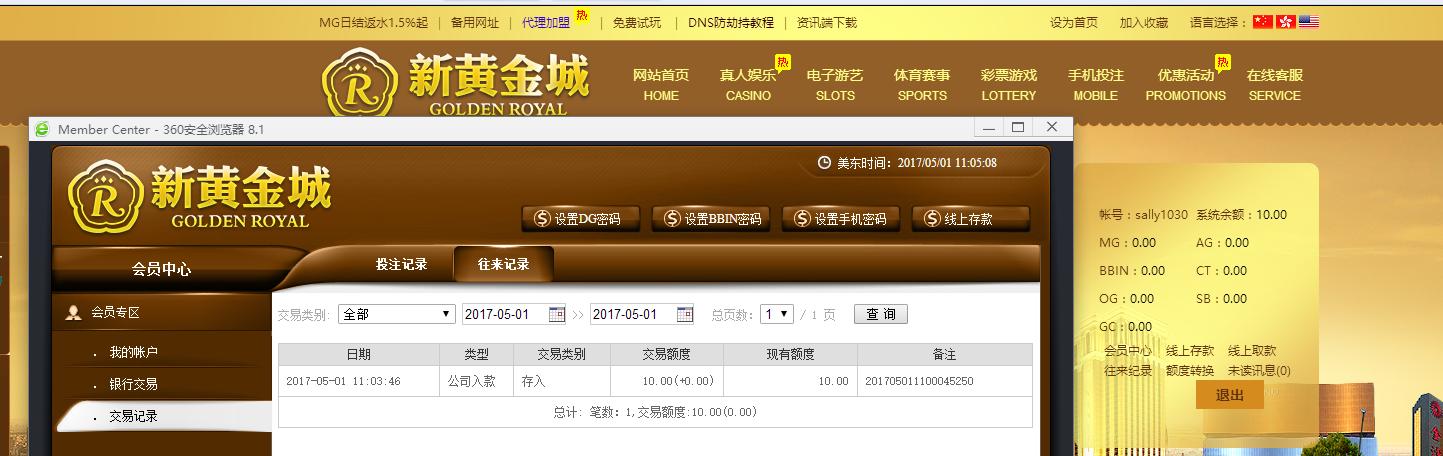The height and width of the screenshot is (456, 1443).
Task: Click the 日期 column header
Action: tap(358, 355)
